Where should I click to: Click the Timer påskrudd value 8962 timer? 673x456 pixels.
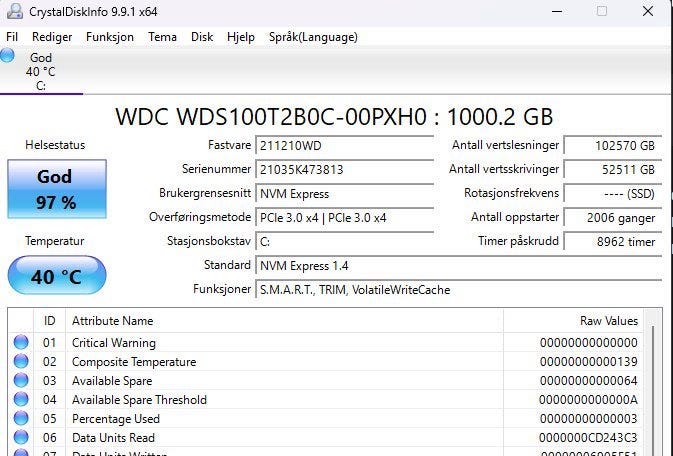point(613,242)
